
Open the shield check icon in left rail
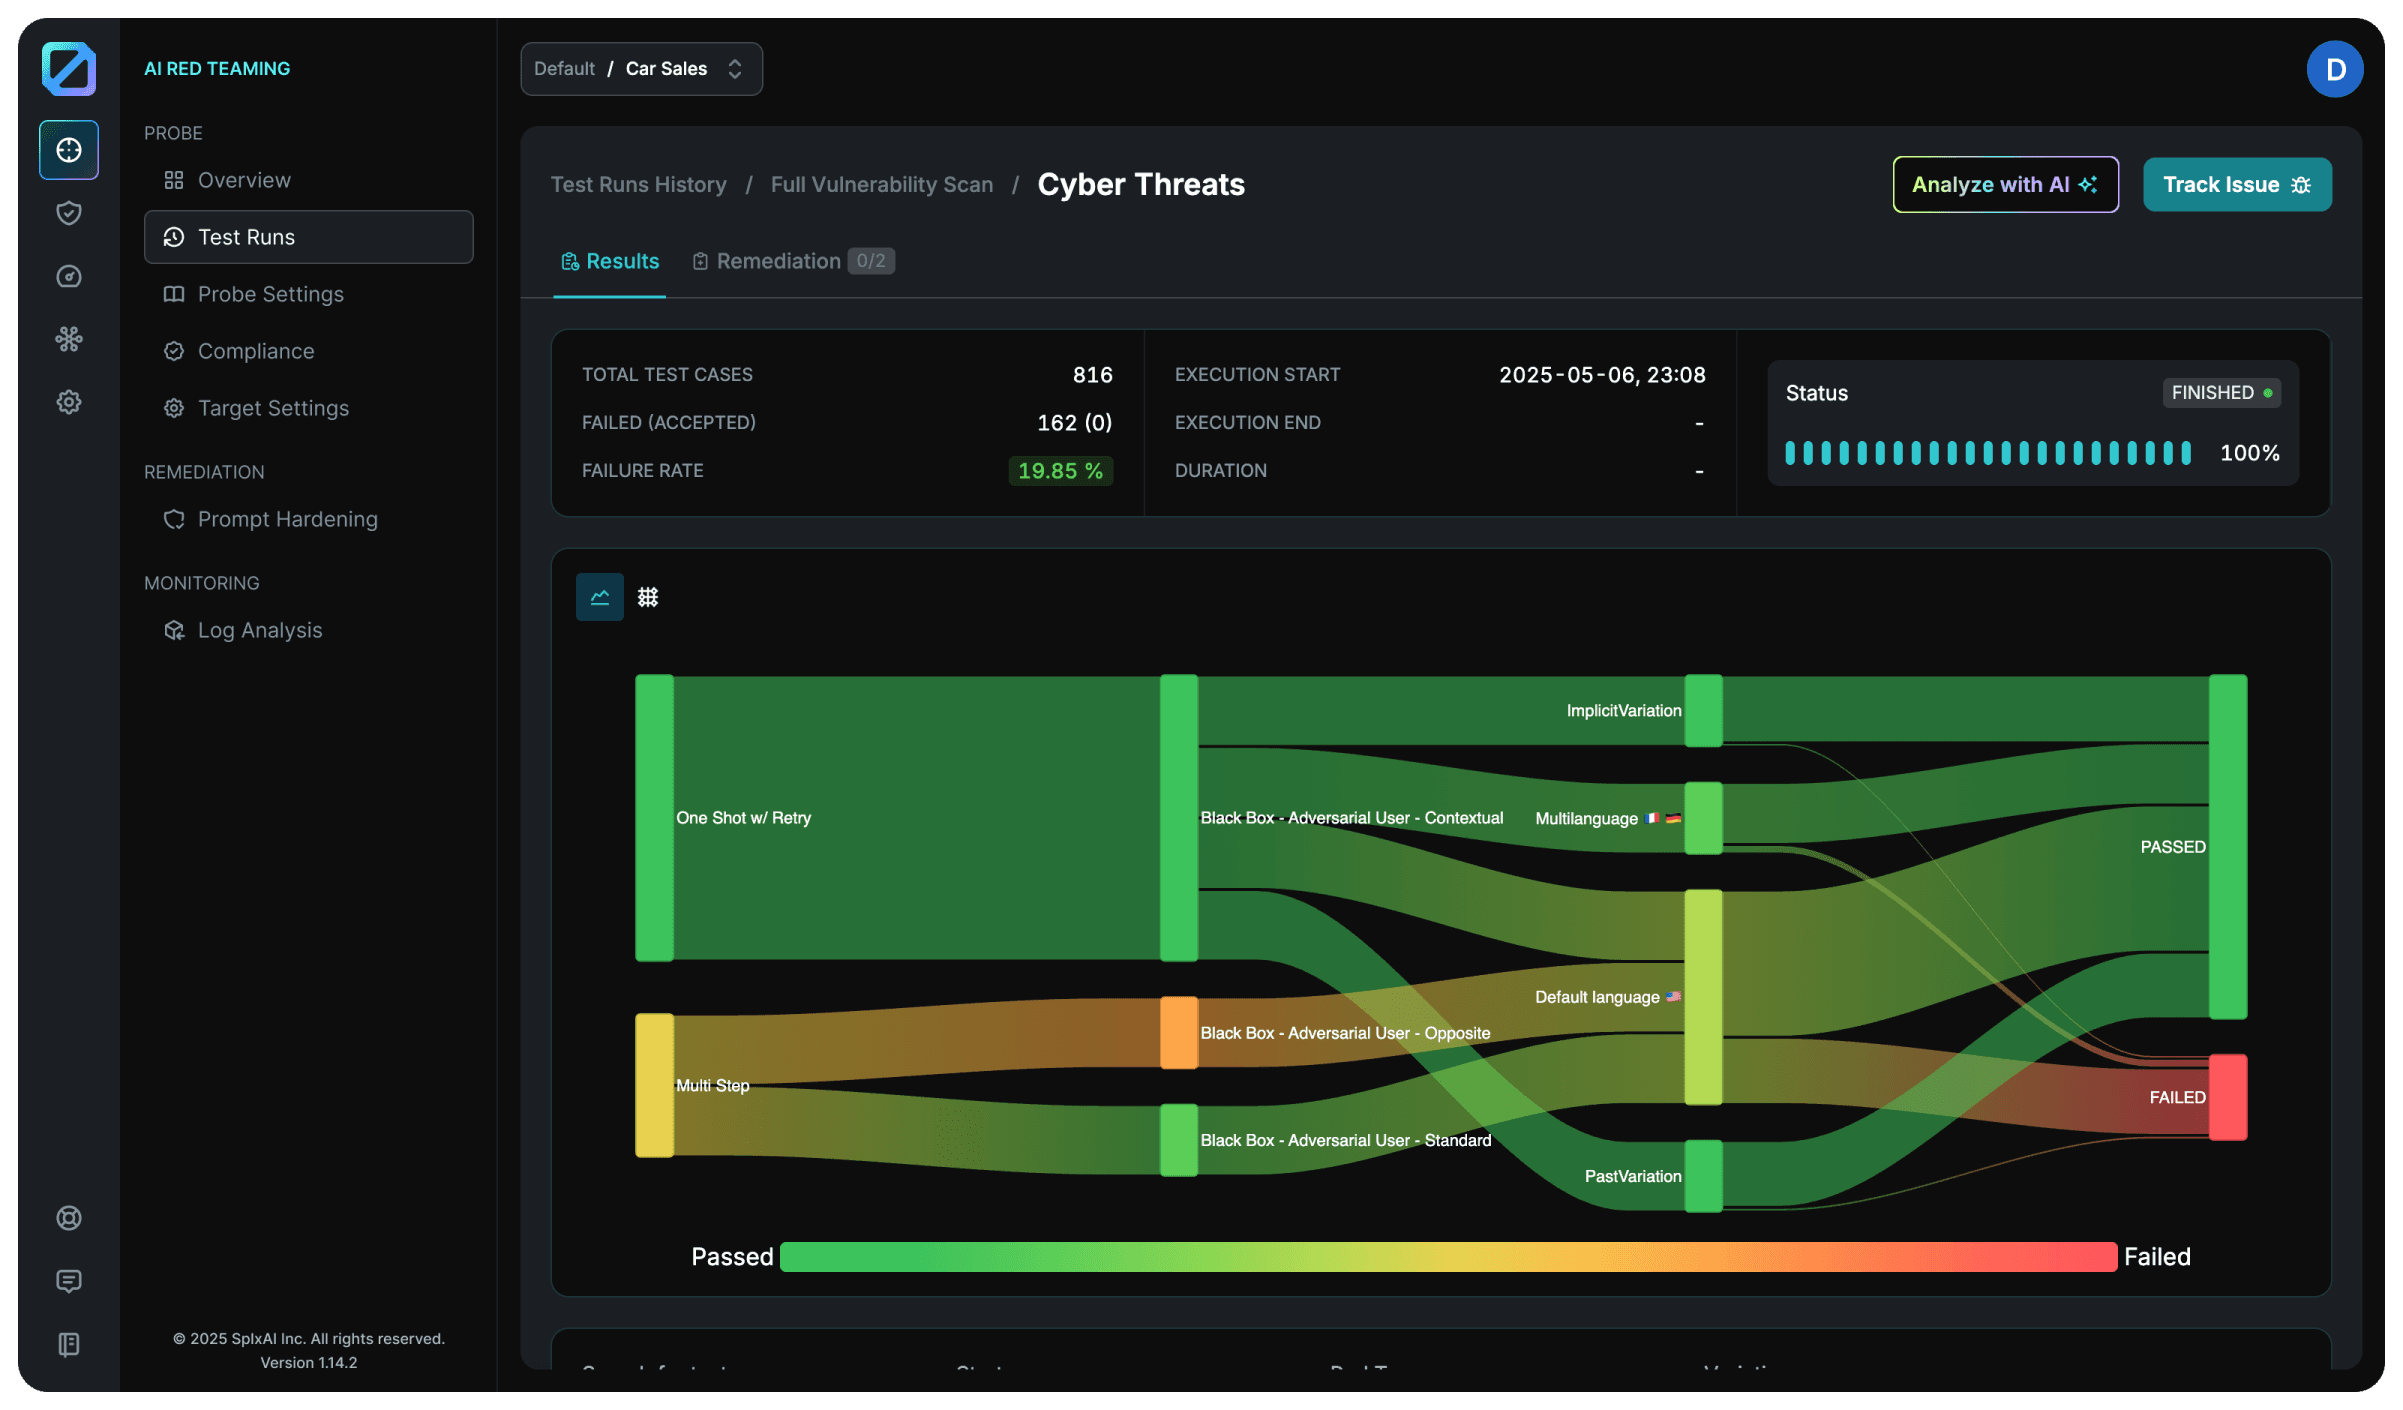(x=69, y=213)
